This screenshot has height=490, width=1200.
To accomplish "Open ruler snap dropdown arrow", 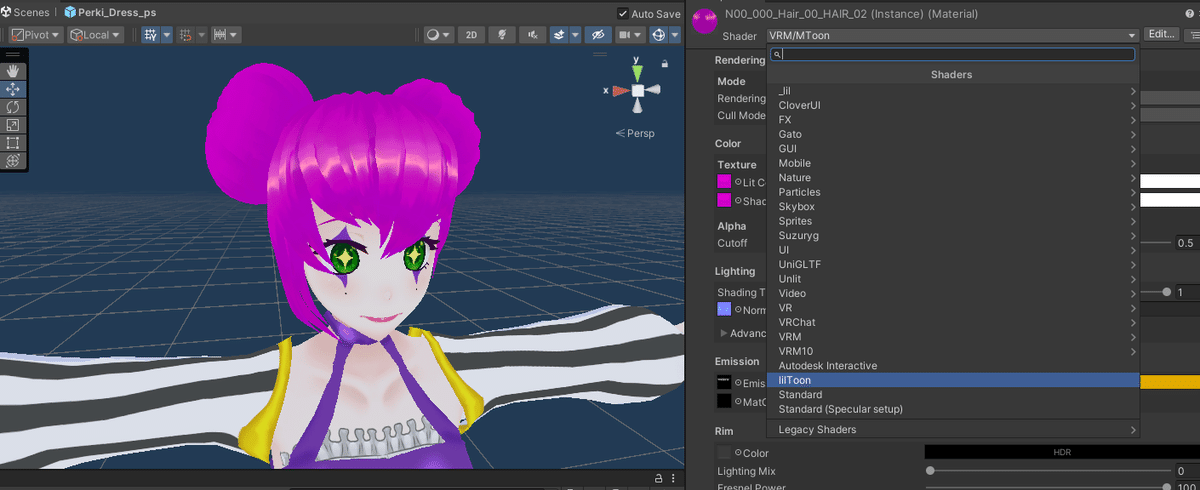I will (x=235, y=34).
